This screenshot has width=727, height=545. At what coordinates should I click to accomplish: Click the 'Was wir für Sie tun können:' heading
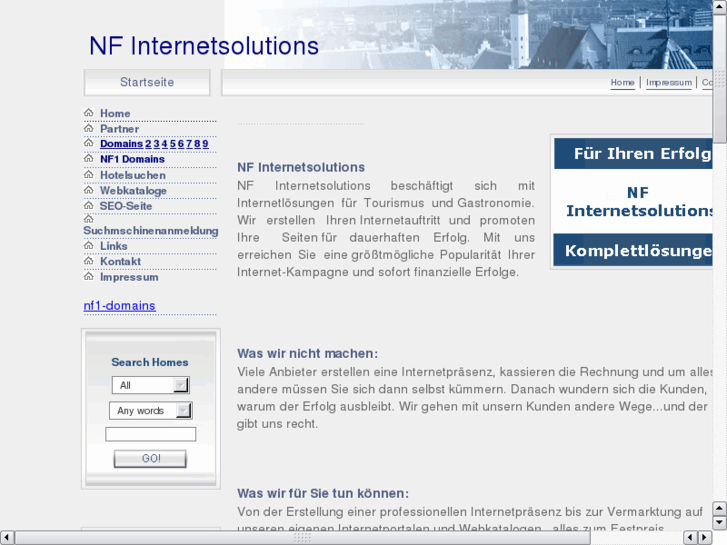(323, 493)
